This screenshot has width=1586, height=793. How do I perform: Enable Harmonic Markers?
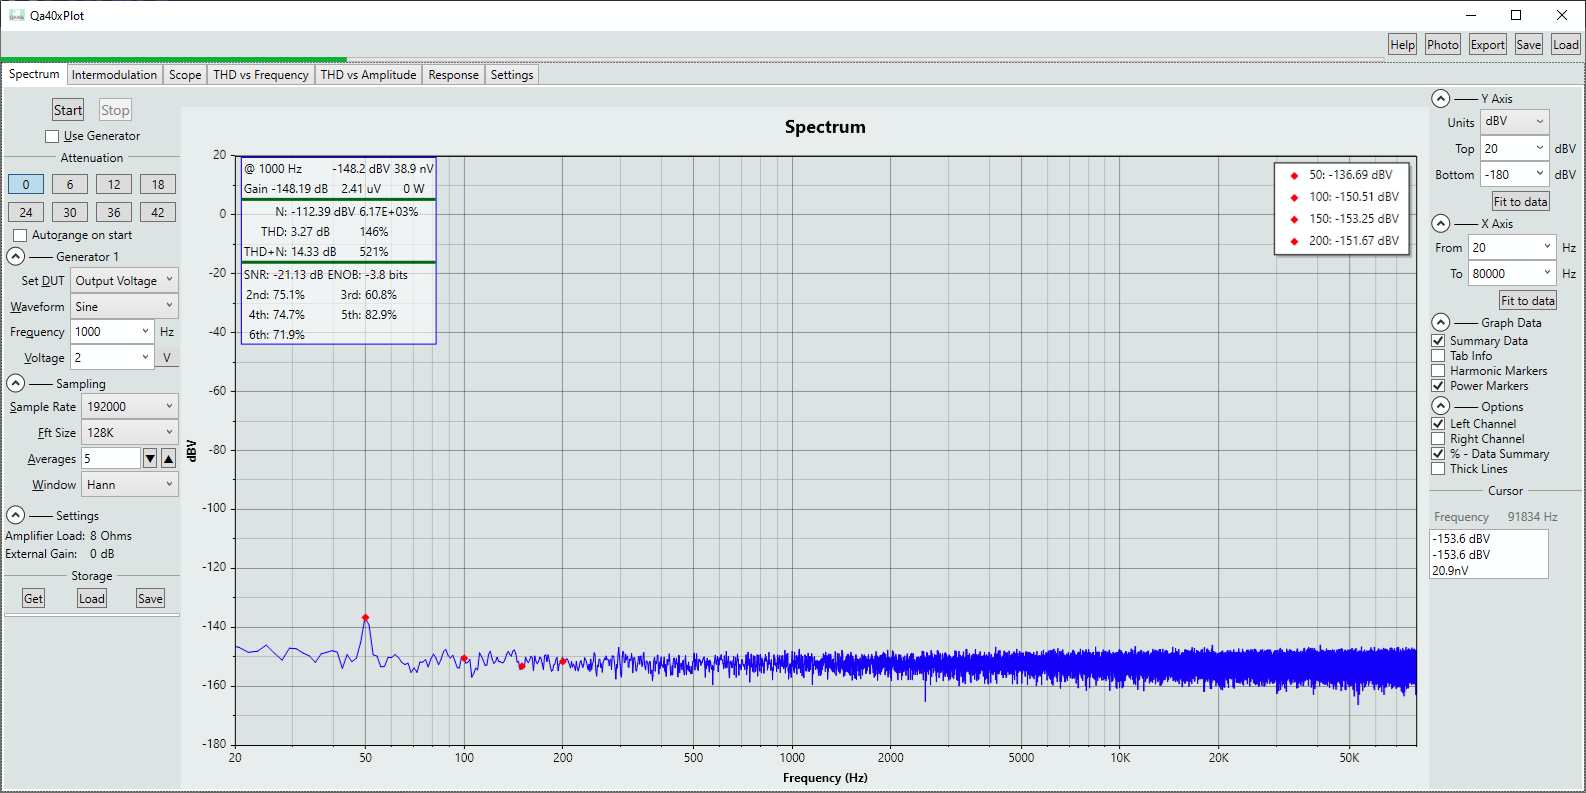(x=1438, y=371)
